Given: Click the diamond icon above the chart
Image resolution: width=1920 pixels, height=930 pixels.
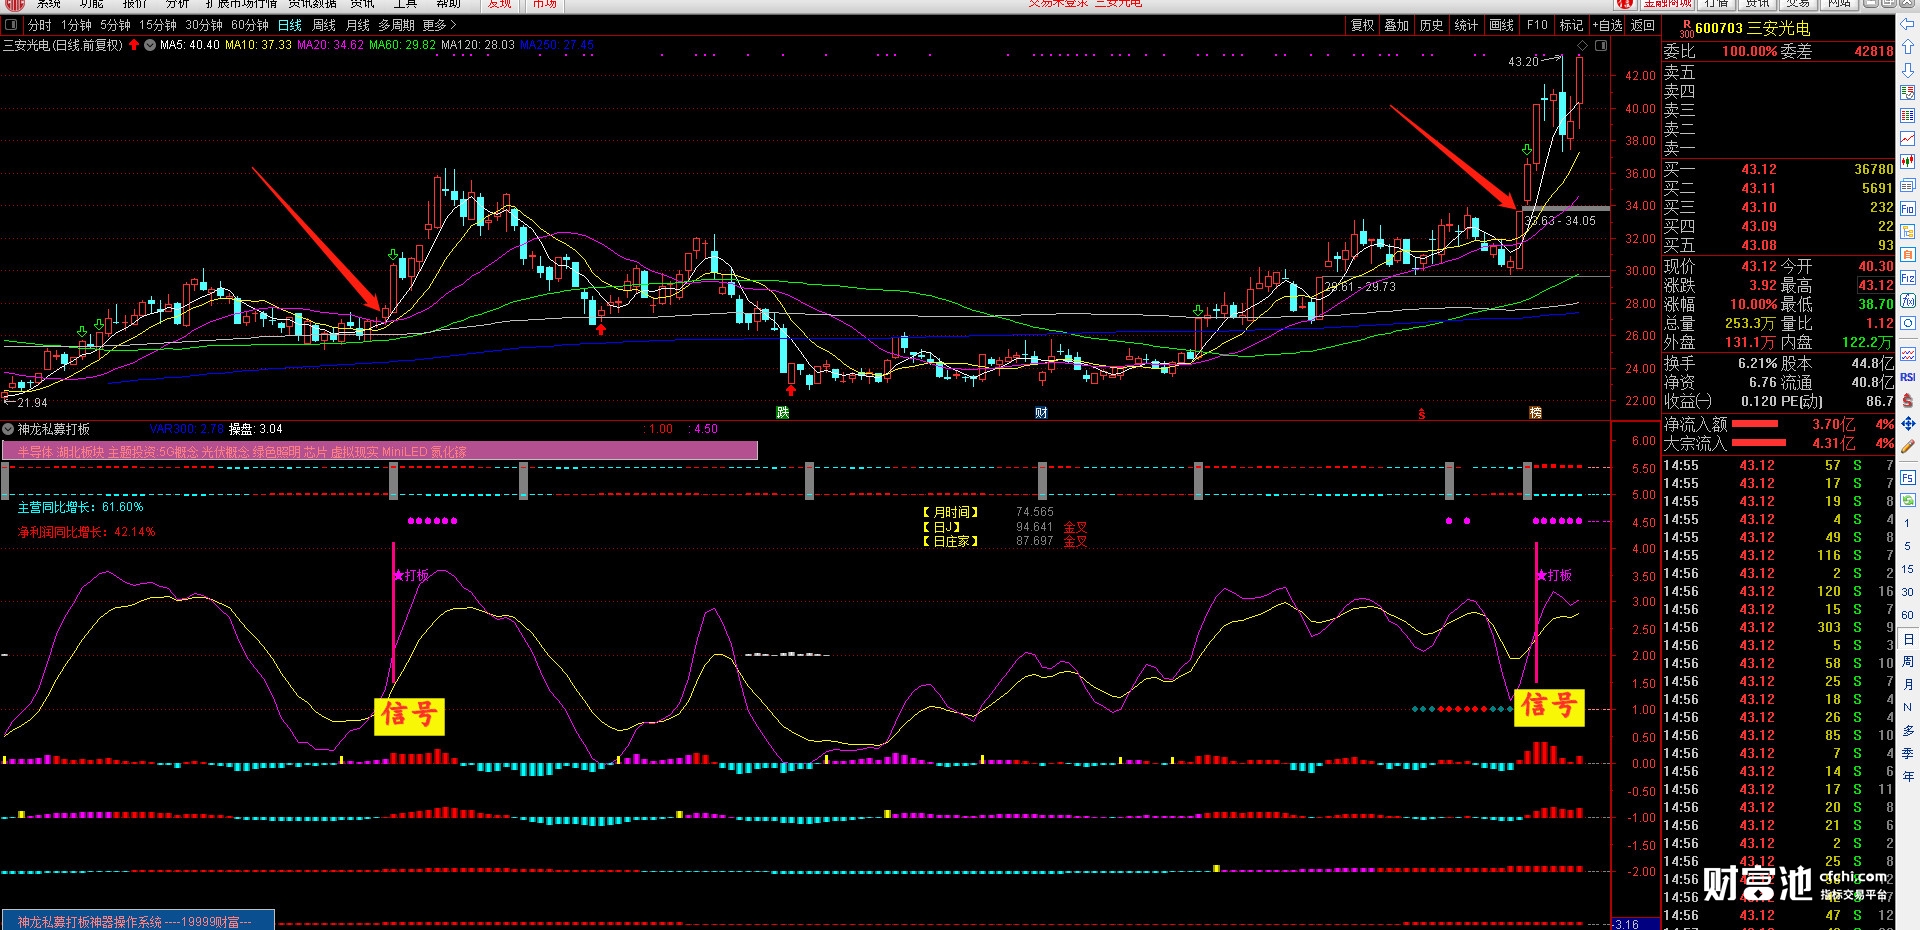Looking at the screenshot, I should point(1582,46).
